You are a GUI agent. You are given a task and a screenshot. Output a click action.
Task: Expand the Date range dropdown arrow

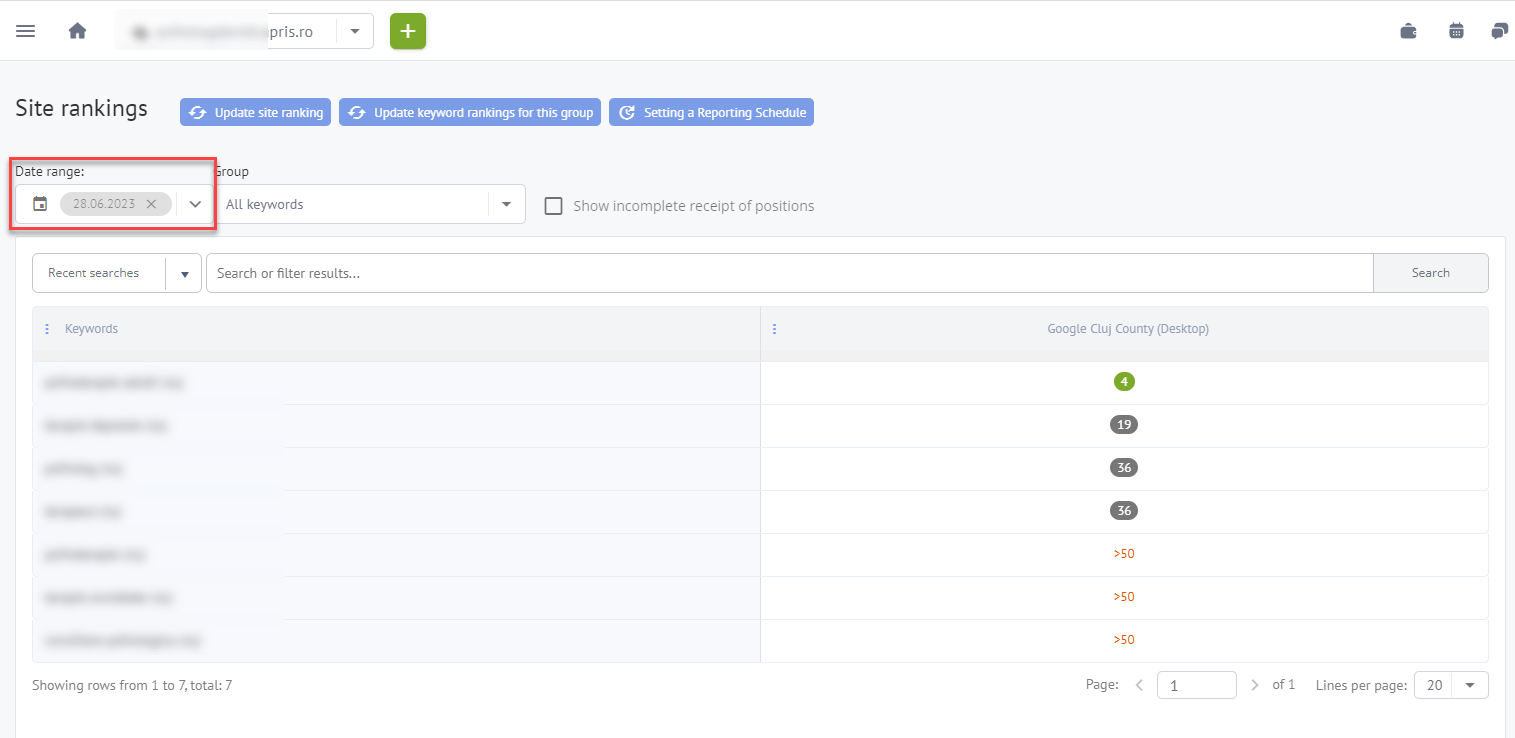[x=195, y=204]
